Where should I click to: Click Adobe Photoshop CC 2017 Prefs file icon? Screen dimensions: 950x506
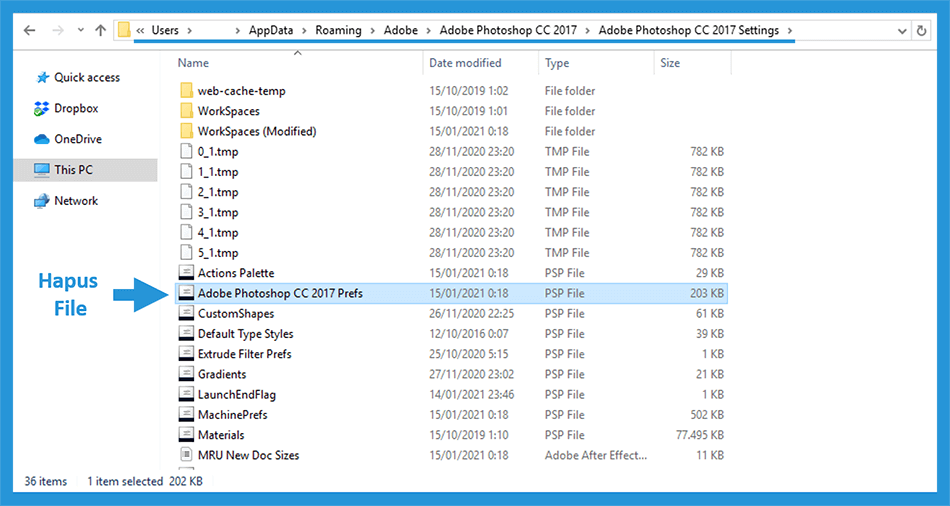click(186, 293)
